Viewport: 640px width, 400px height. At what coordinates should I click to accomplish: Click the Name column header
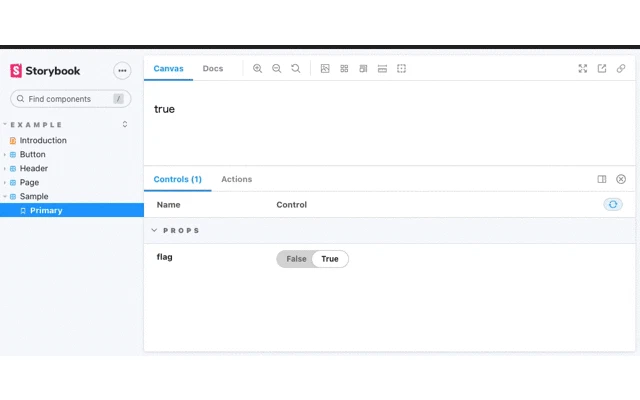coord(169,205)
